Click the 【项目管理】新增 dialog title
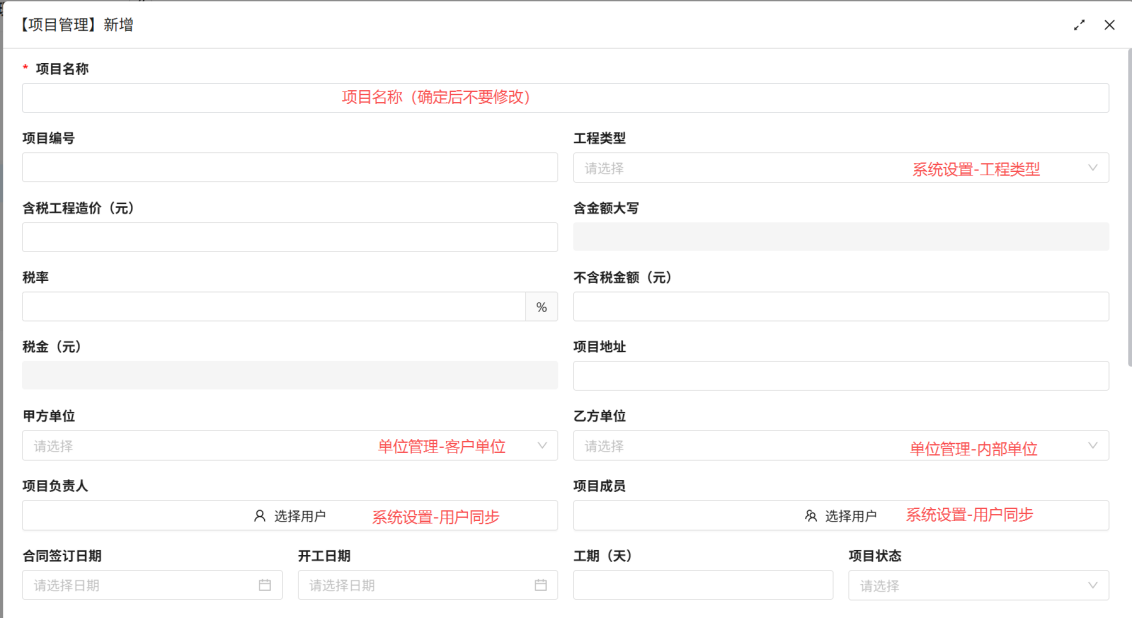This screenshot has height=618, width=1132. (74, 25)
